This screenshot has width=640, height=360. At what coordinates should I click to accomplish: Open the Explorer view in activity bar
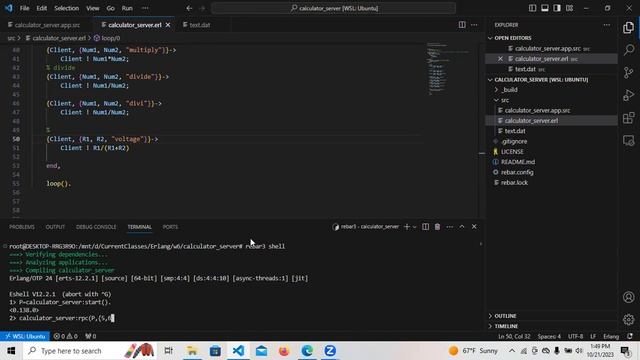(629, 28)
